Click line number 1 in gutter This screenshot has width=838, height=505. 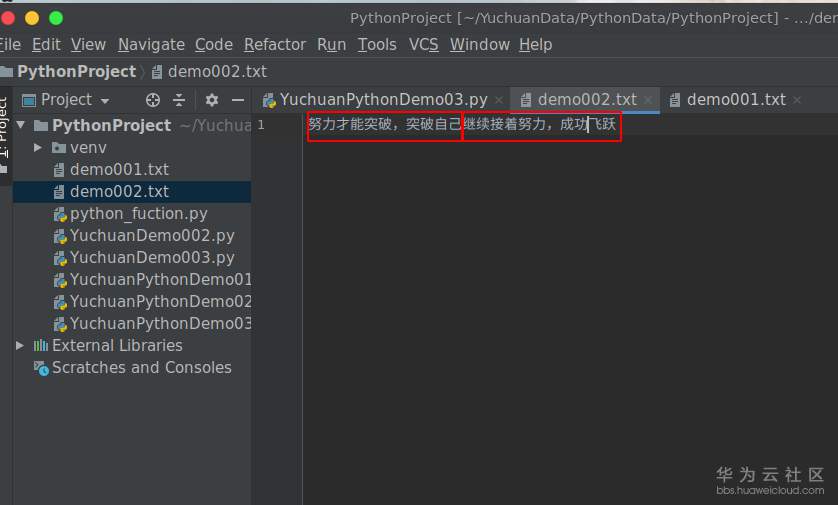pyautogui.click(x=261, y=125)
